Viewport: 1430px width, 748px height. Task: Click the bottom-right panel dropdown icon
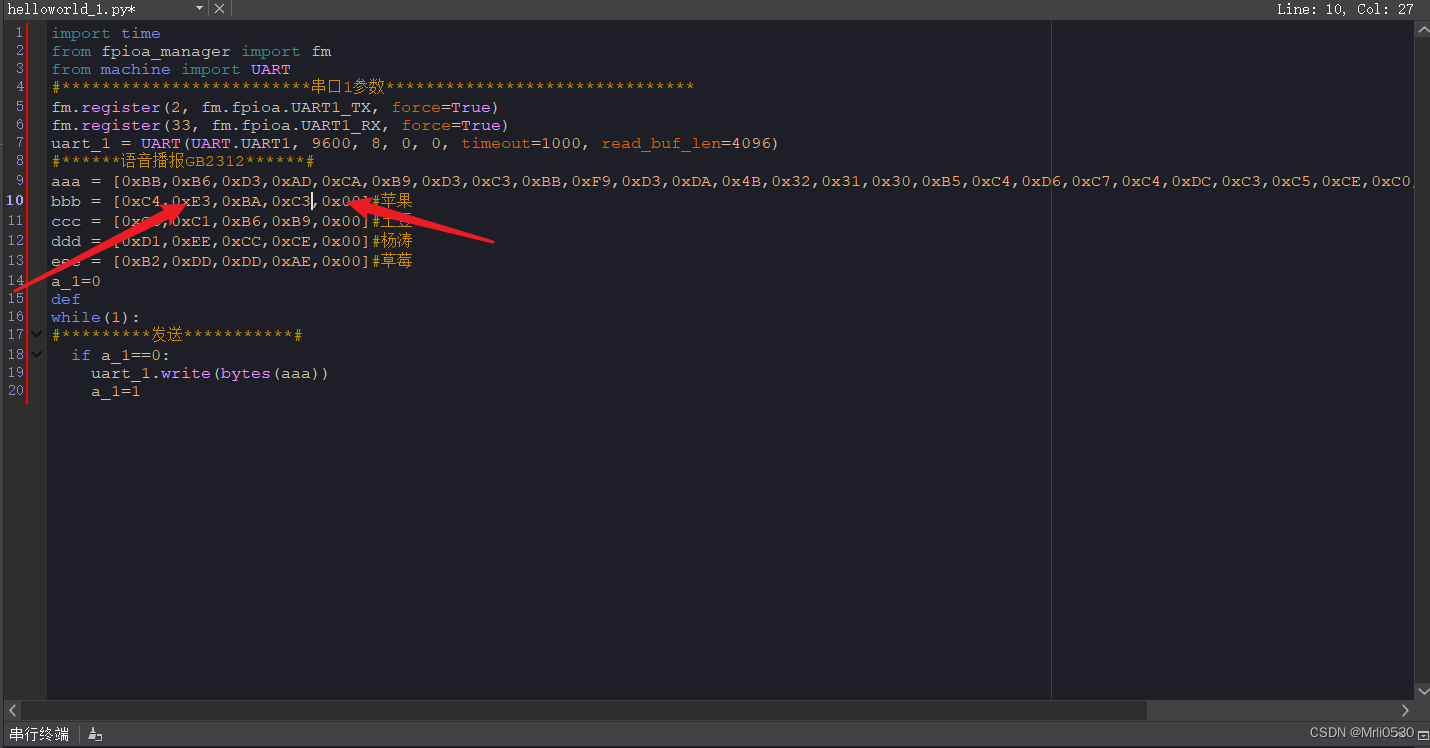(x=1423, y=734)
